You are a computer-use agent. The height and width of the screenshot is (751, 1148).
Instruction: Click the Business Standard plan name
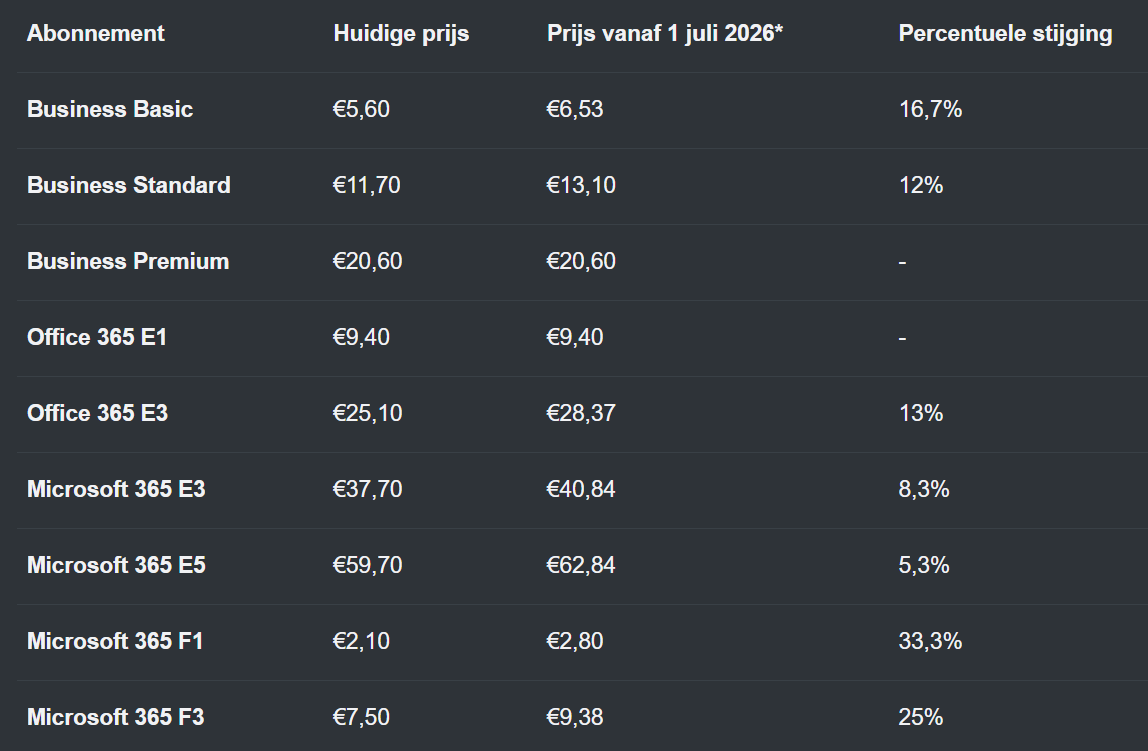click(129, 185)
